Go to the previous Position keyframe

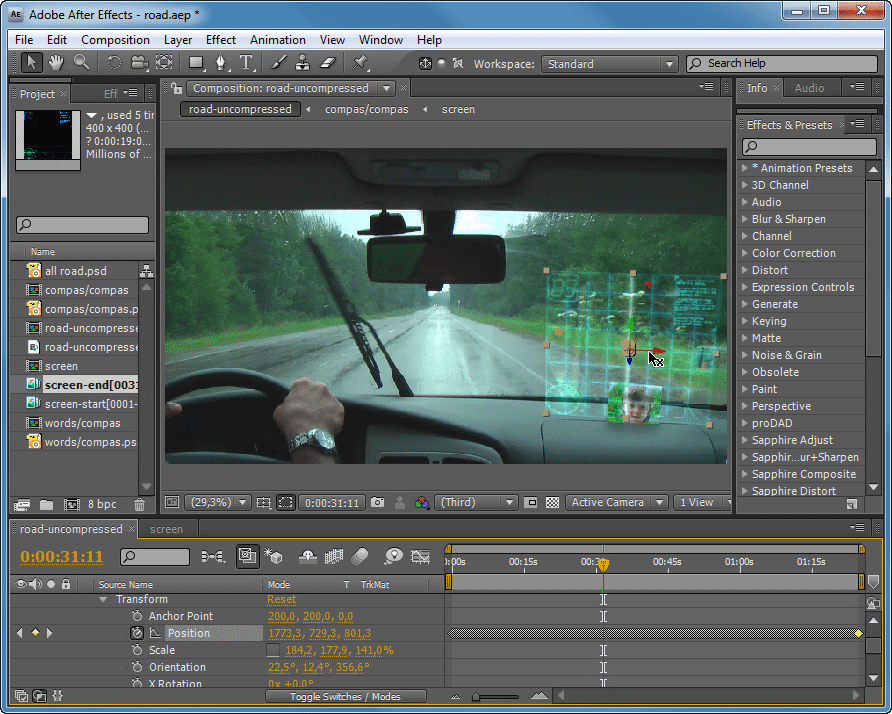20,633
